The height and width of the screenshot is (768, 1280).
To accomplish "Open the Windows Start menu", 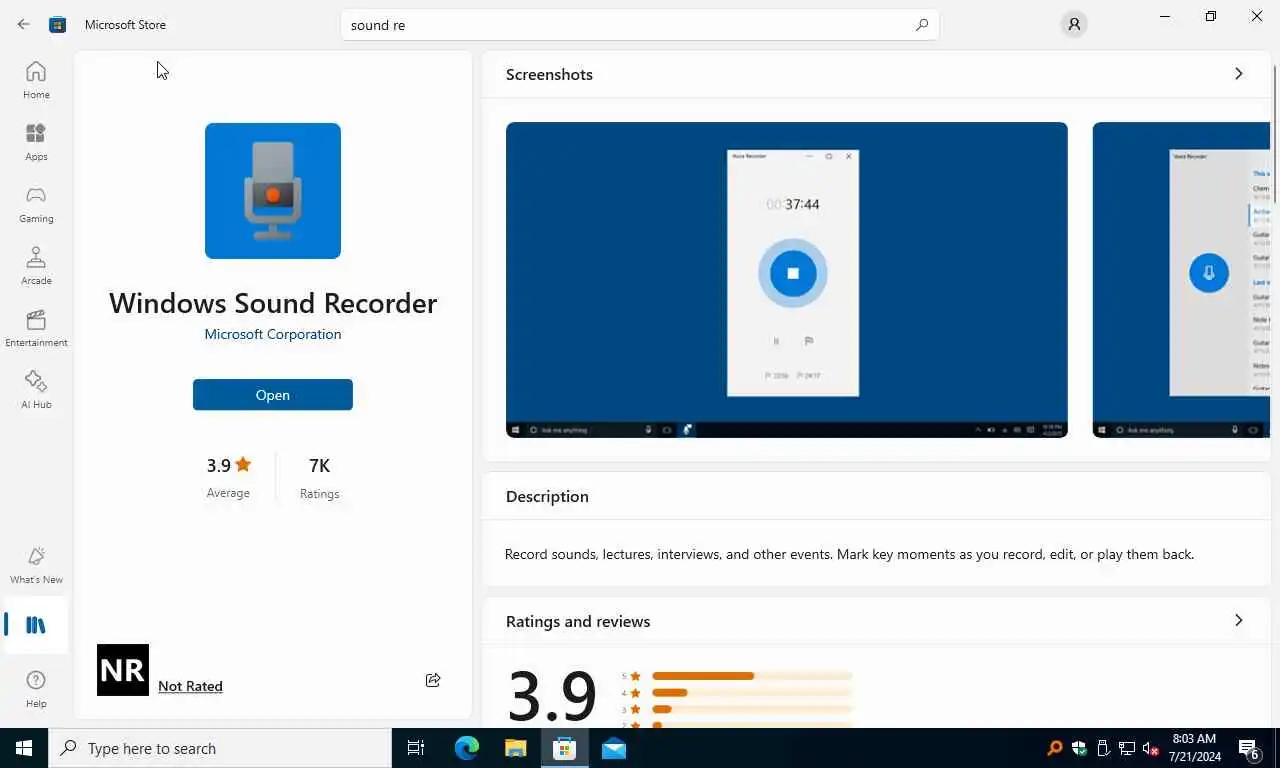I will [x=24, y=748].
